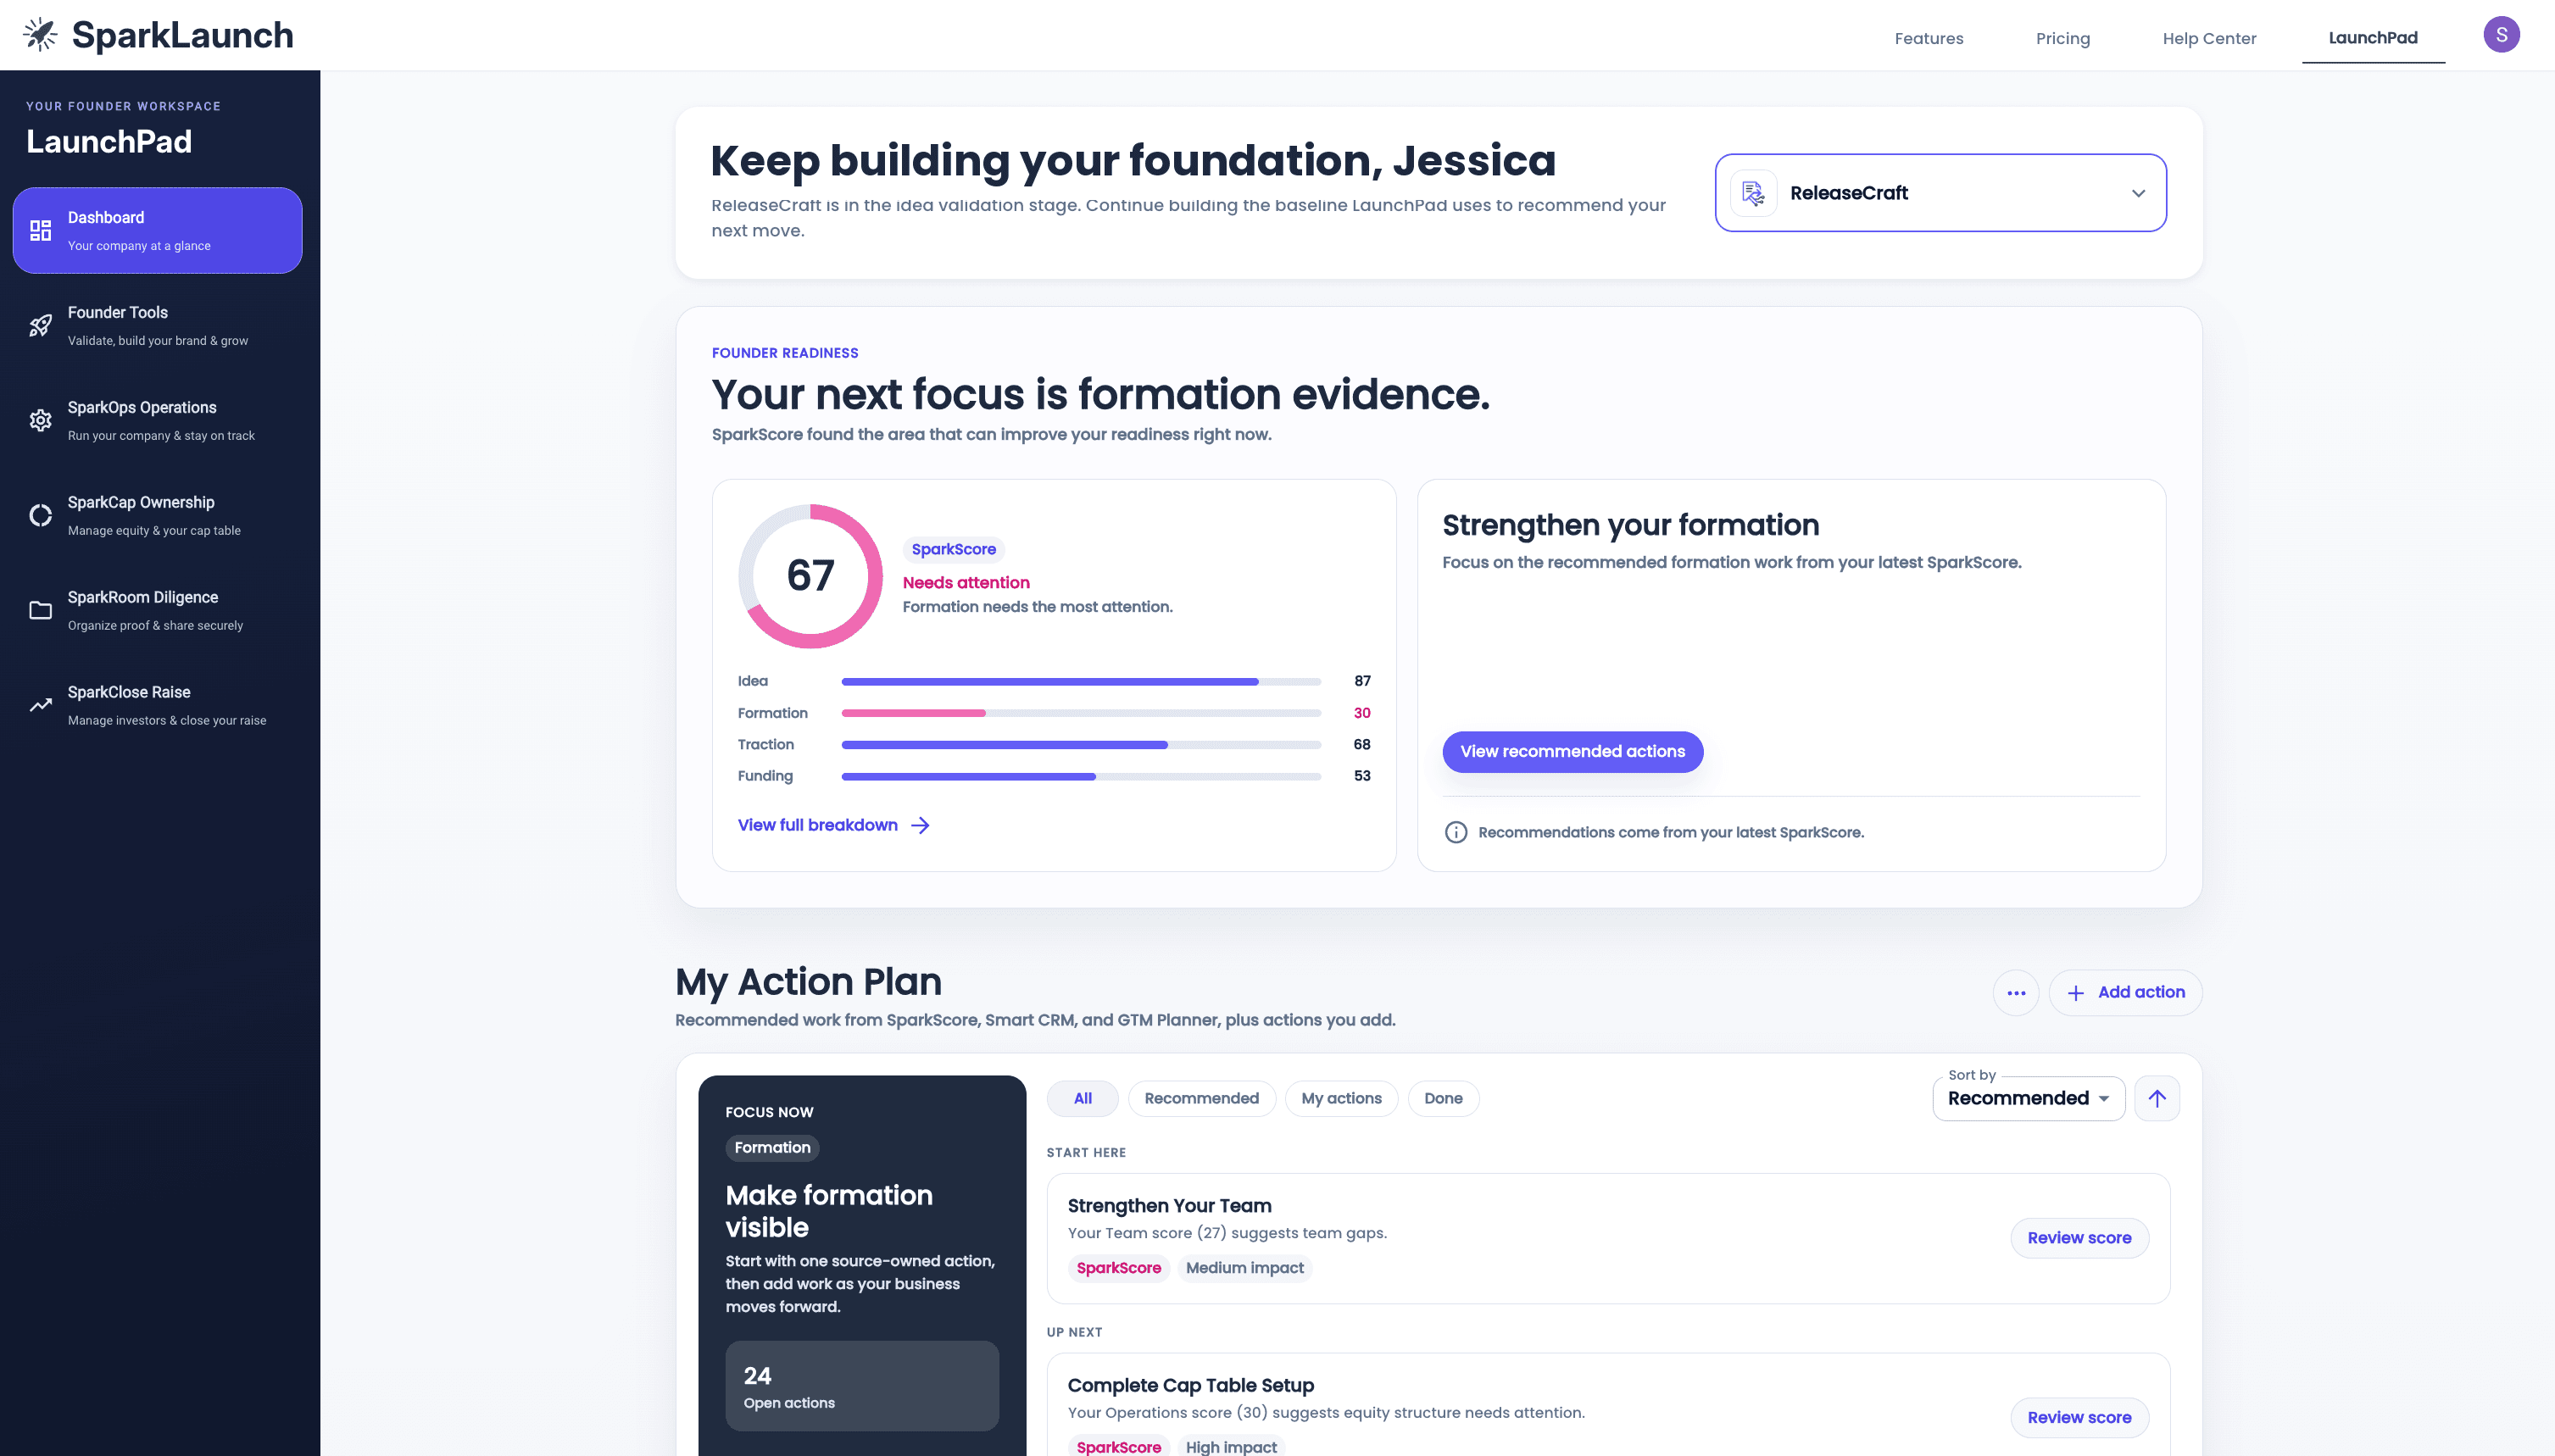Click Review score for Complete Cap Table Setup

pos(2078,1418)
